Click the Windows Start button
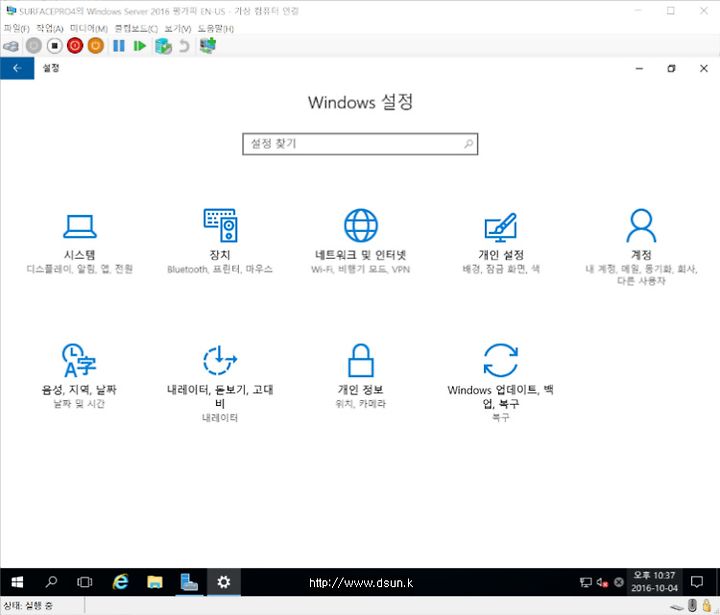 point(17,582)
